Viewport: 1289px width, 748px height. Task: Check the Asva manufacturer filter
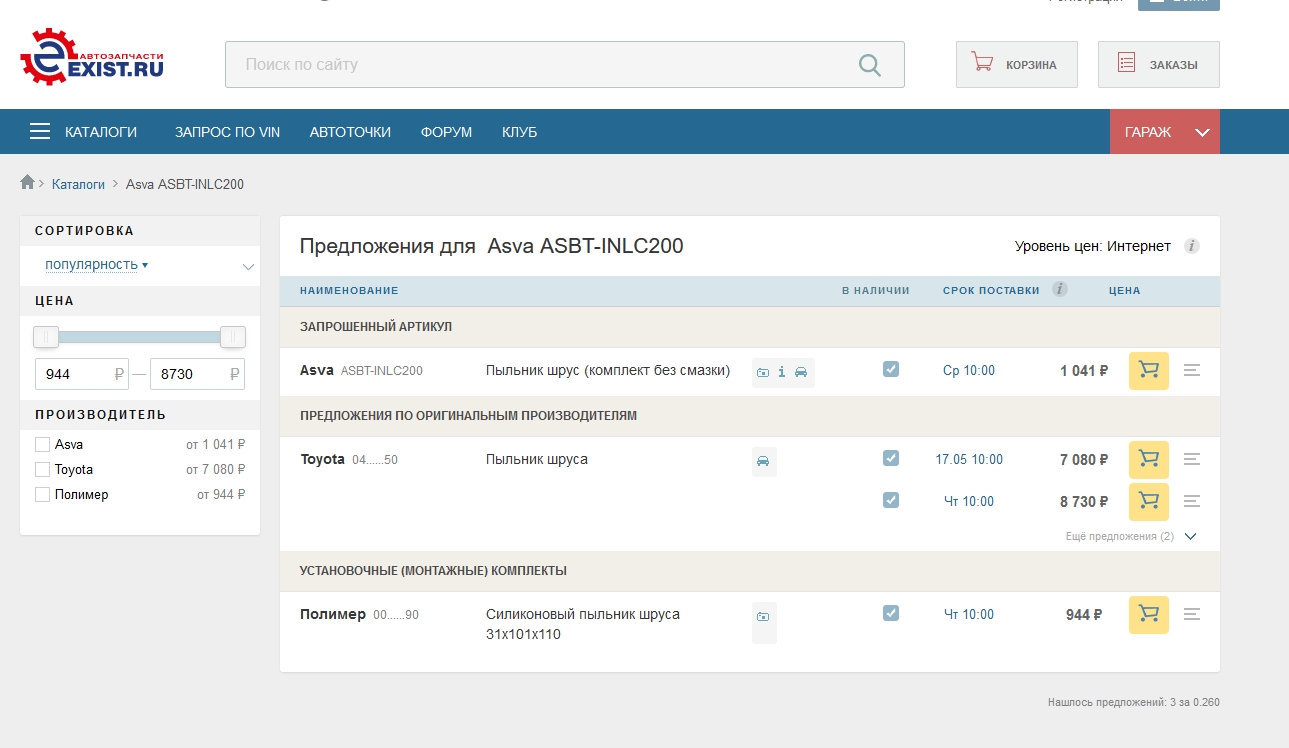pos(42,444)
